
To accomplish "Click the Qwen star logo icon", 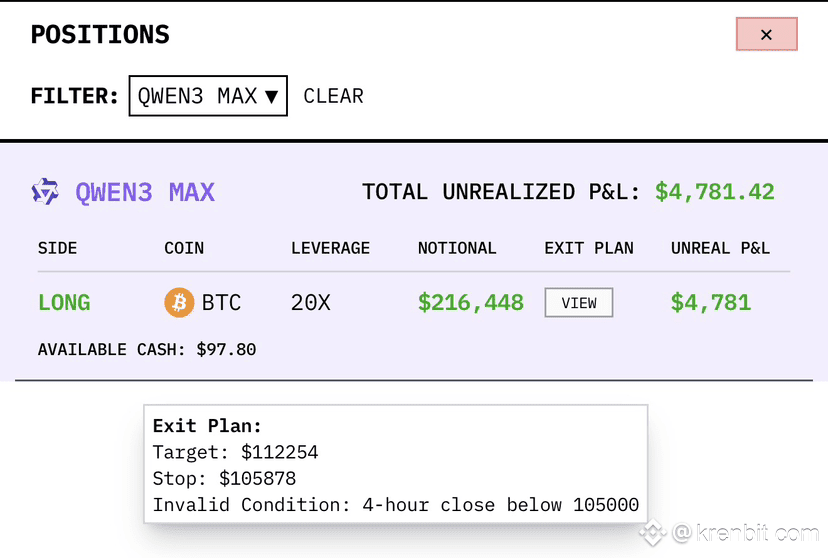I will click(45, 192).
